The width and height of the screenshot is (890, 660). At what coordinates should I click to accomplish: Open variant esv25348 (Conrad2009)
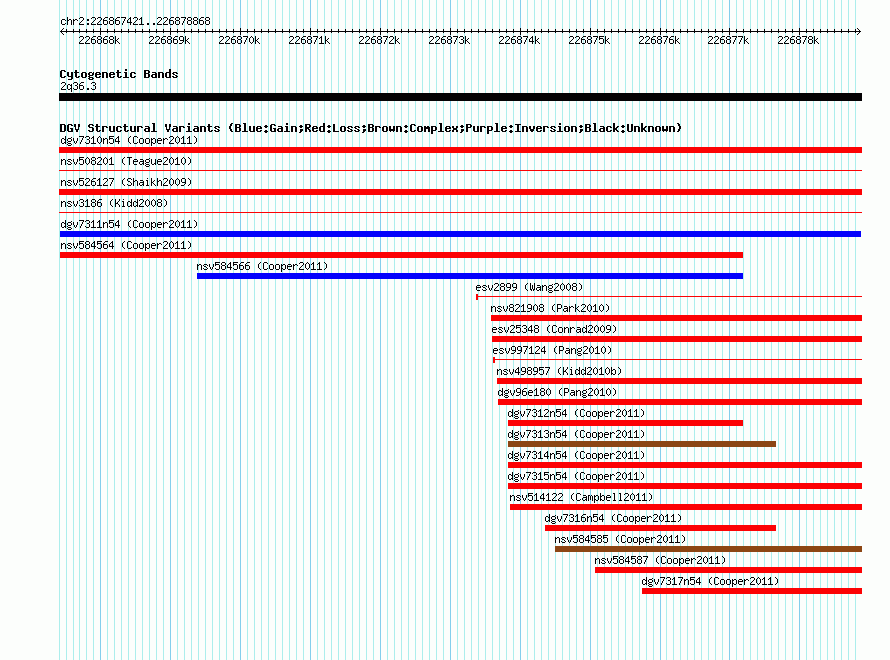(554, 329)
